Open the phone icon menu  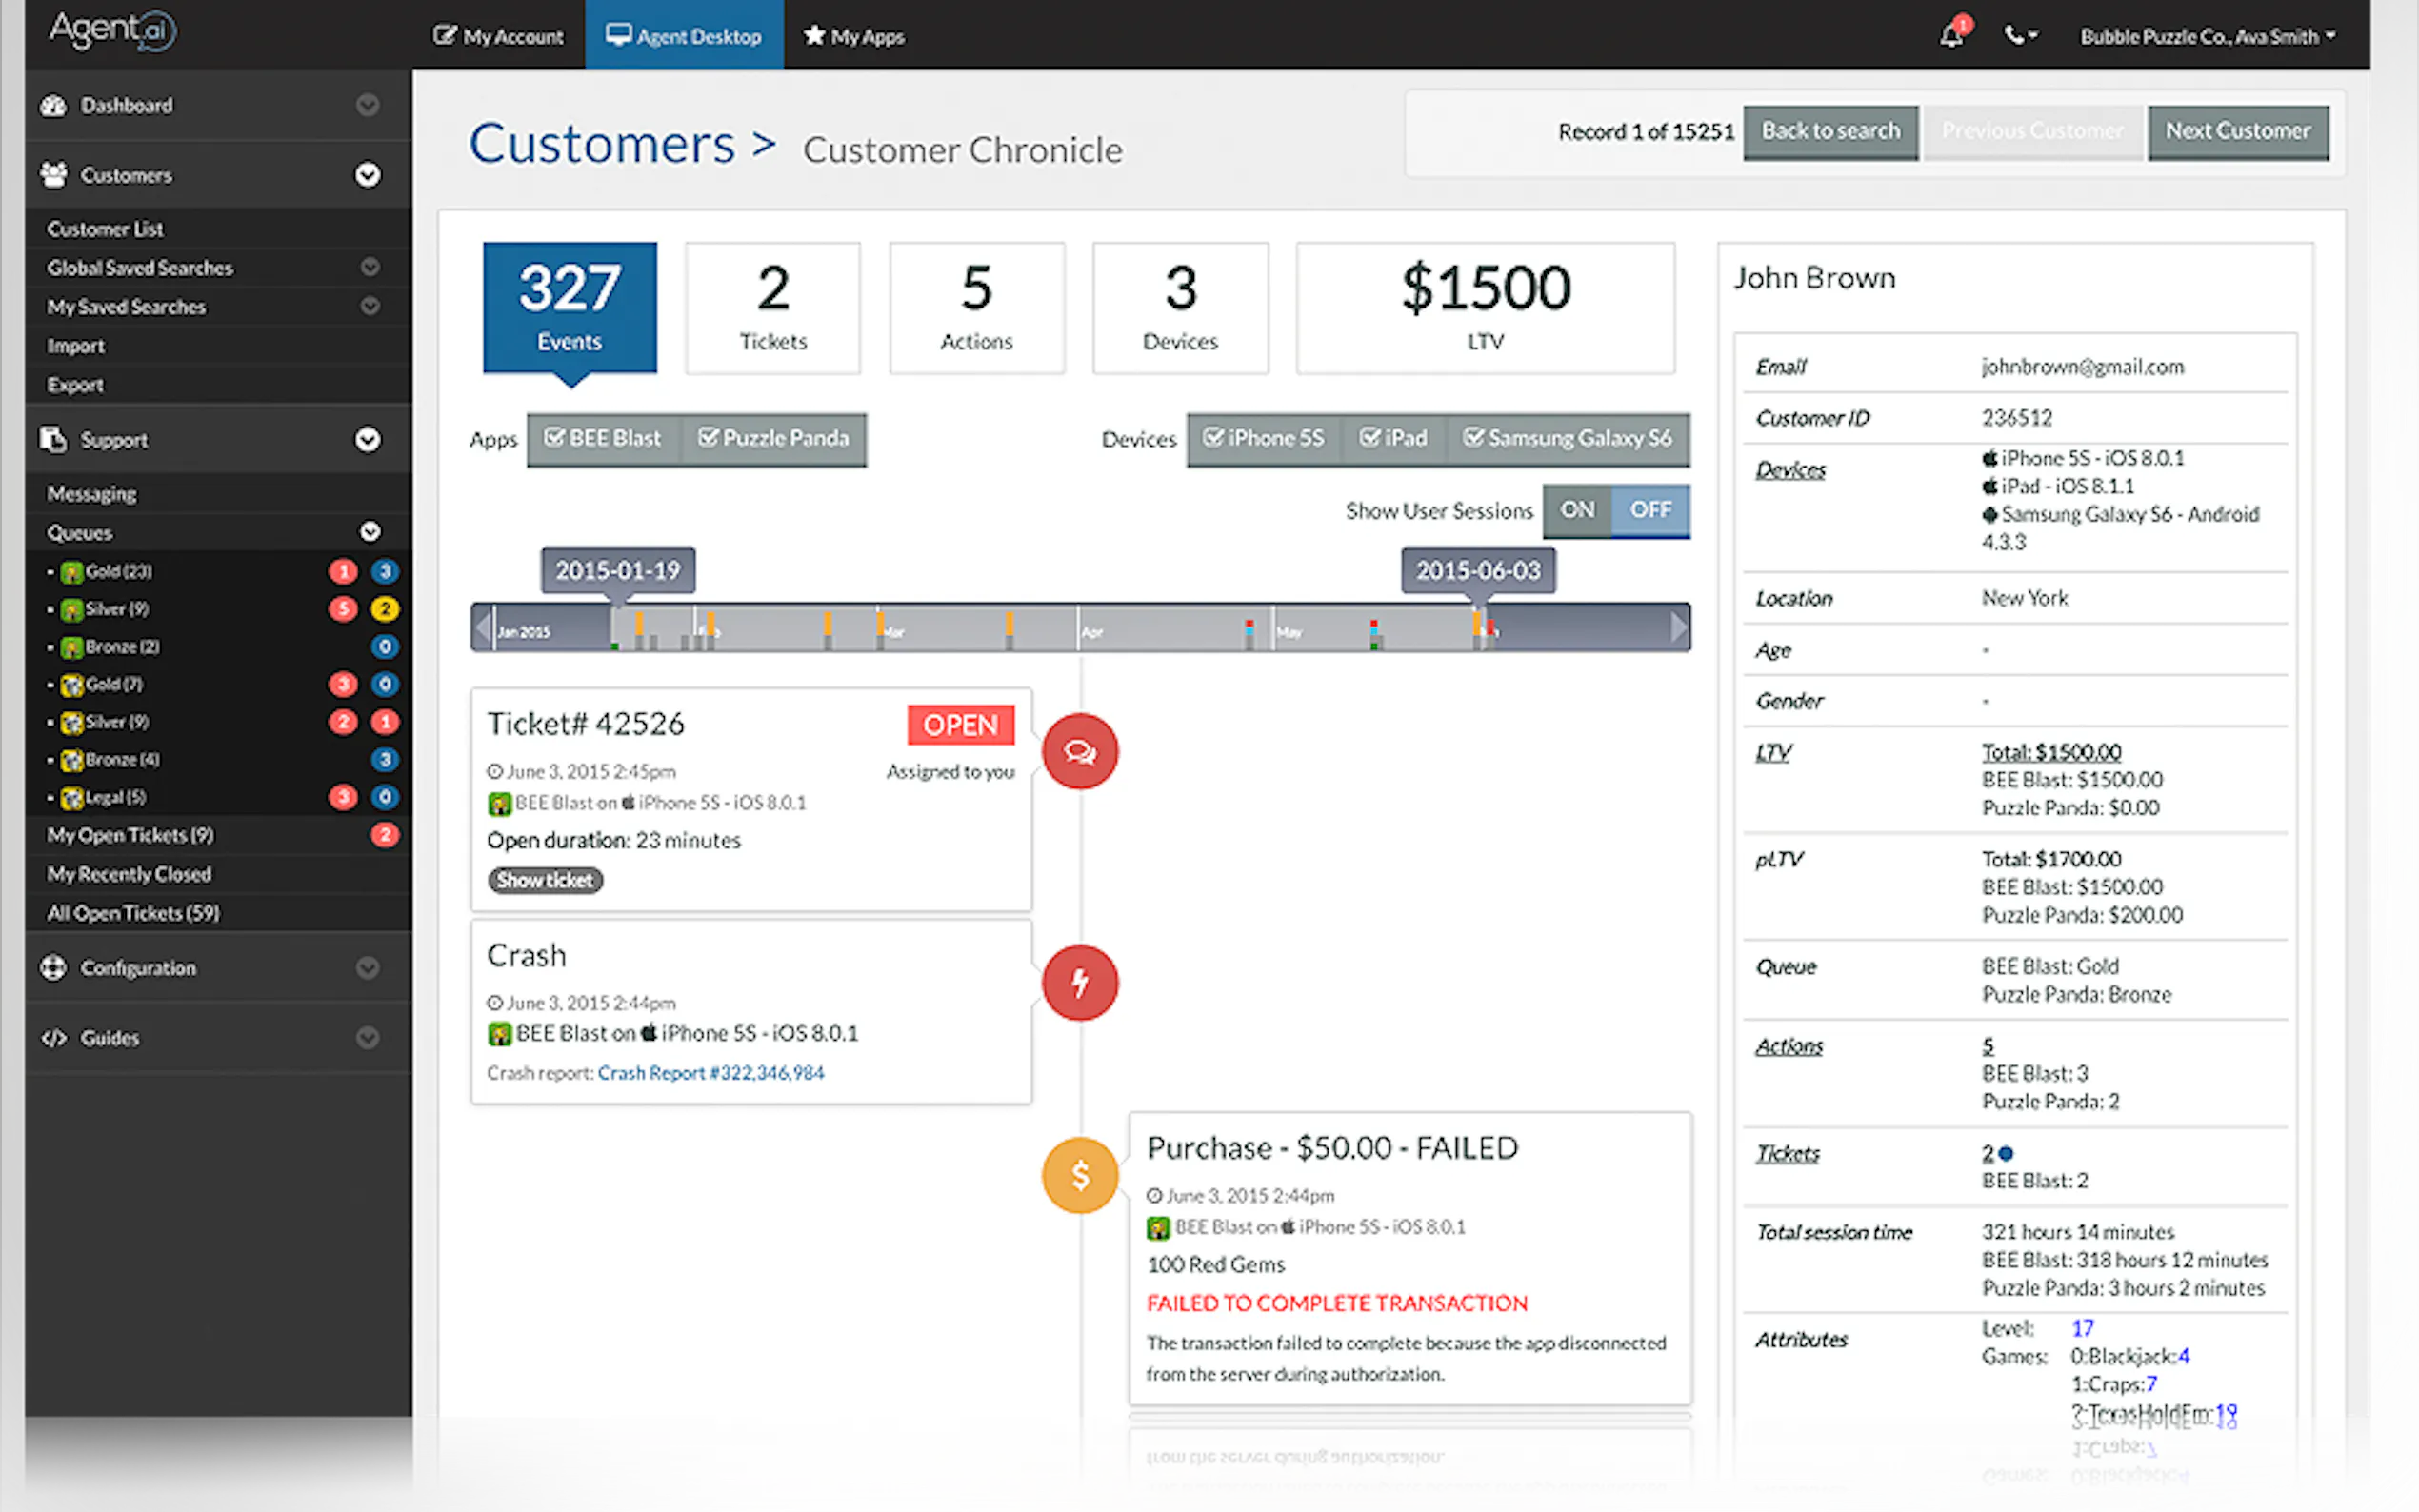pos(2020,36)
